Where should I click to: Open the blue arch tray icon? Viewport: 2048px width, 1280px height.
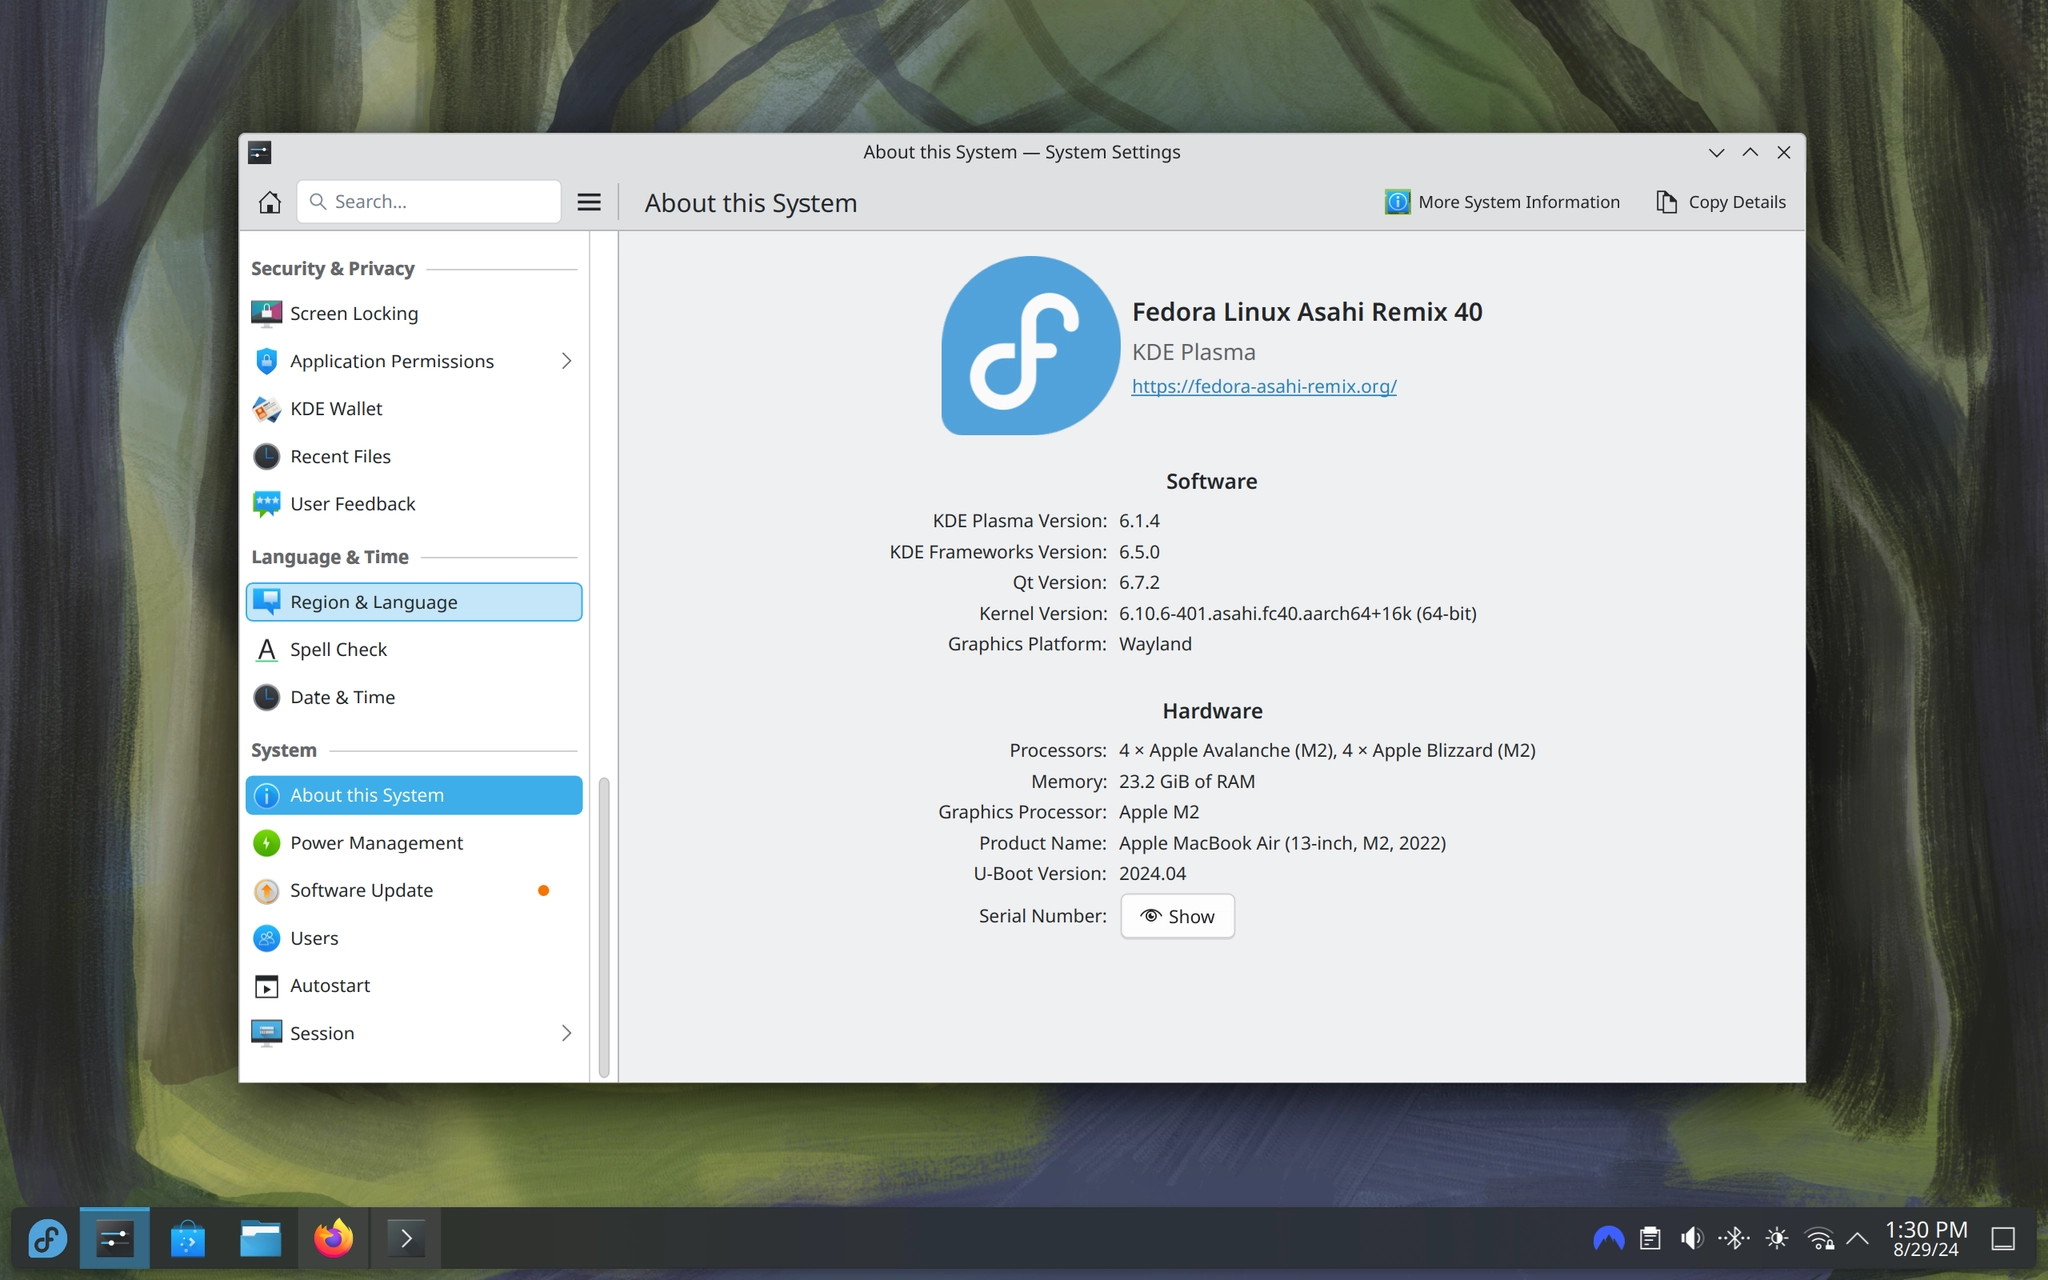point(1608,1239)
